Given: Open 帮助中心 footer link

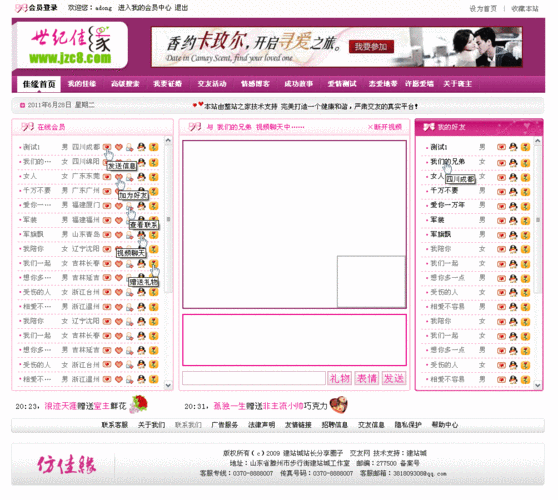Looking at the screenshot, I should click(x=445, y=425).
